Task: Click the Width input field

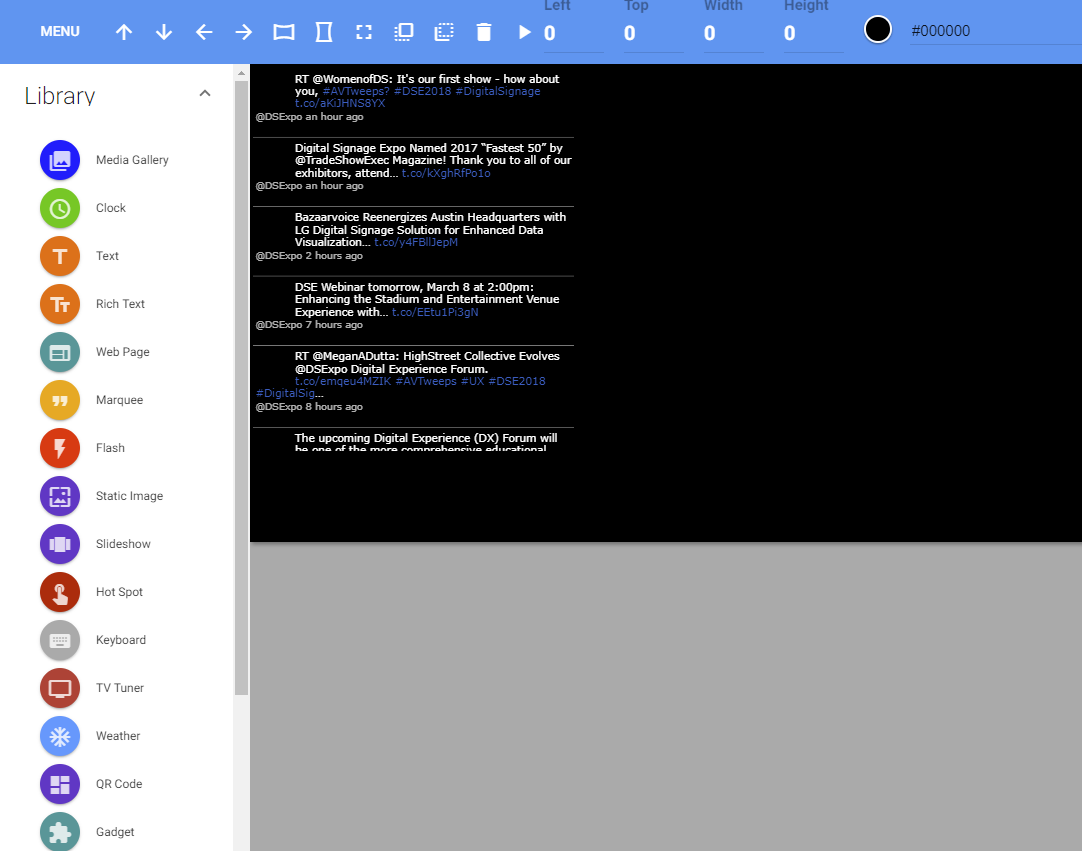Action: click(733, 33)
